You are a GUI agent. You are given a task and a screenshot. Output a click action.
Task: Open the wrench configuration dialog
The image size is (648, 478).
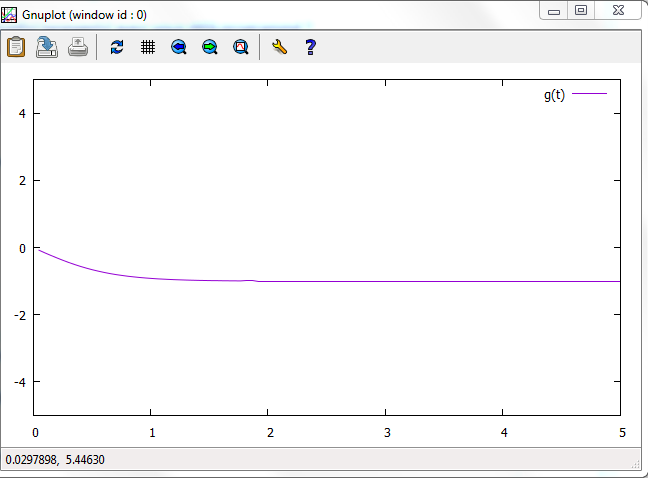(x=279, y=47)
